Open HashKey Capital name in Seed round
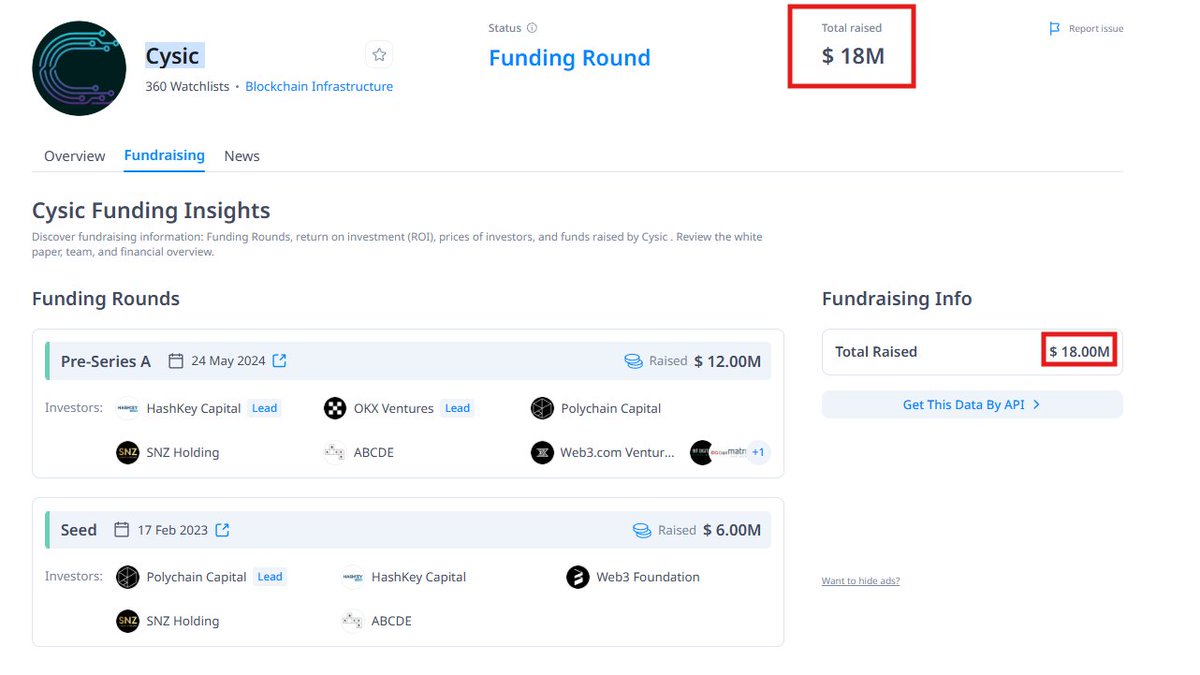1200x675 pixels. [419, 577]
